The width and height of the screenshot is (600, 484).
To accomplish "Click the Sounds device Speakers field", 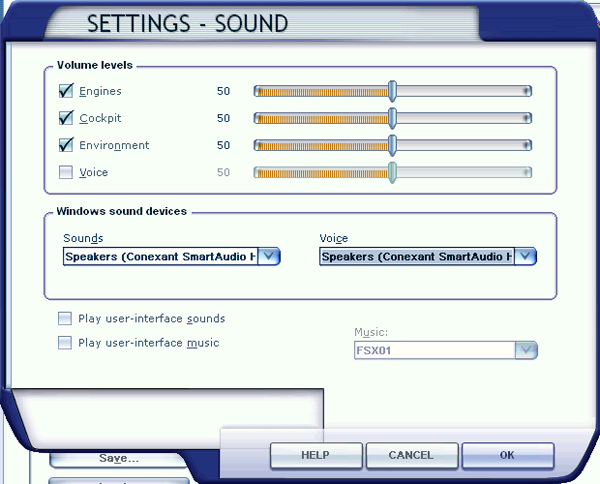I will 161,256.
